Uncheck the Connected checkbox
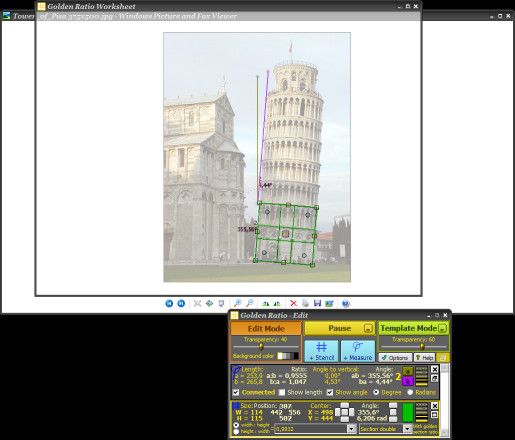 pyautogui.click(x=236, y=392)
